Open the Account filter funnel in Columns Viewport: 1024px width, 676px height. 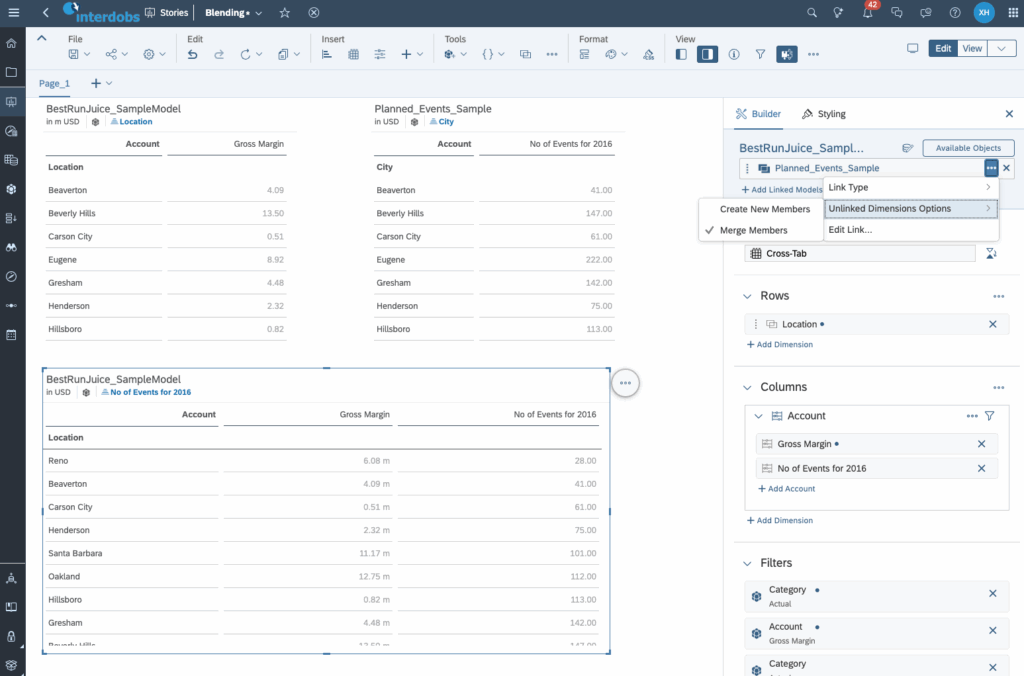989,416
